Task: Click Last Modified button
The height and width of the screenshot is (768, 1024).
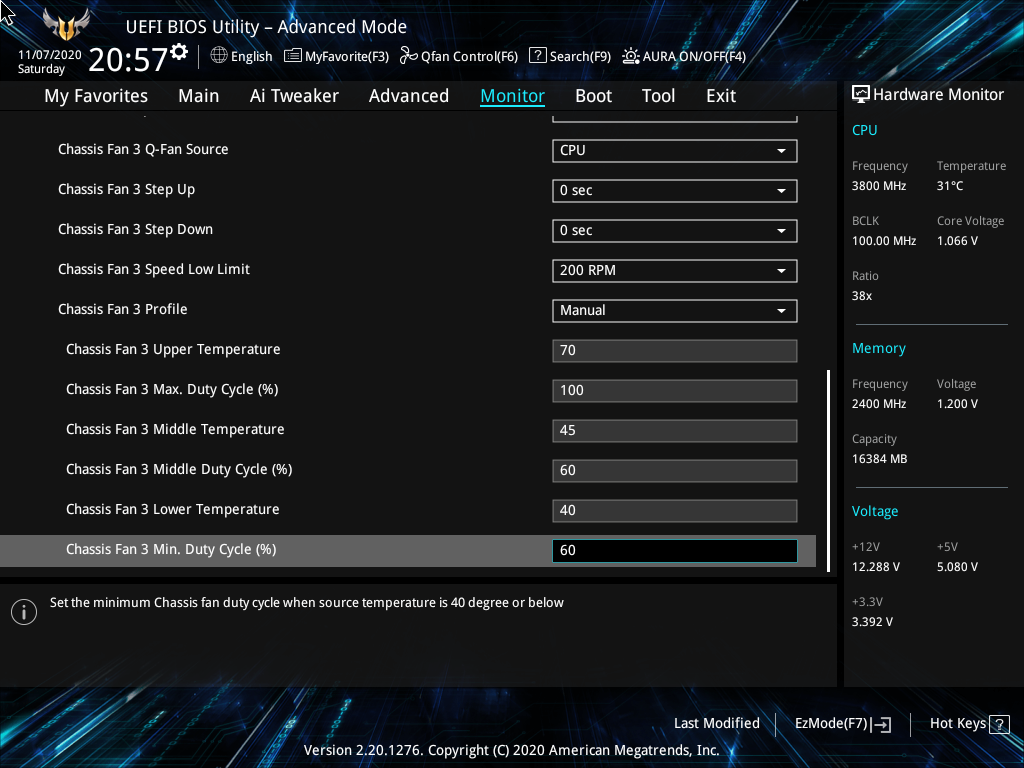Action: point(716,724)
